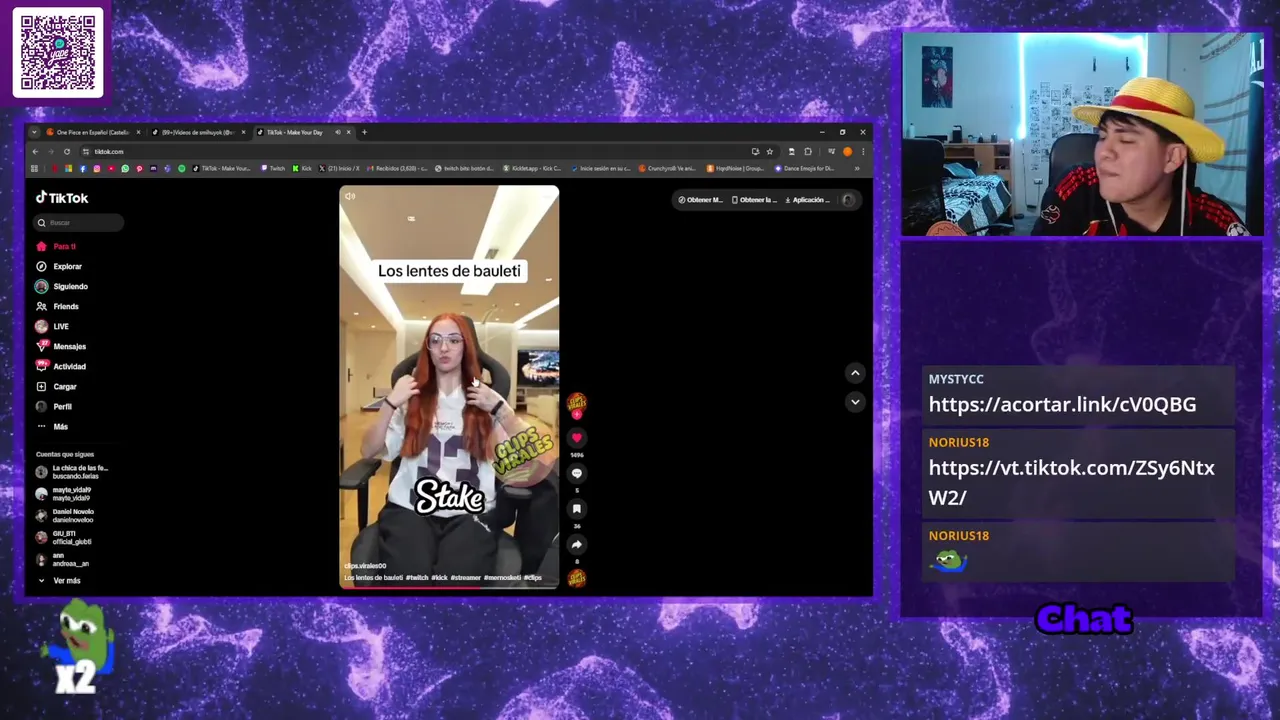Open the video comments bubble icon
This screenshot has height=720, width=1280.
pos(577,473)
